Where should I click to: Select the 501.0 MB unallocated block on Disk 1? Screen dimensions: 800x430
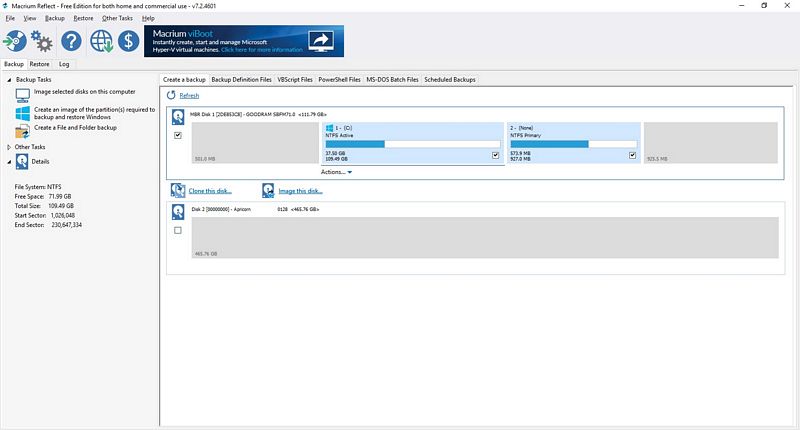[255, 143]
